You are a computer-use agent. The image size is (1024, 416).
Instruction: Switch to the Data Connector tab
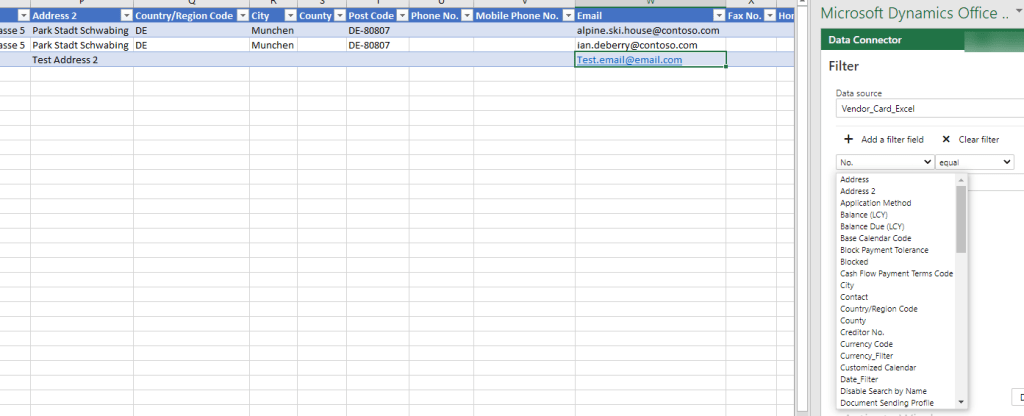[x=865, y=40]
